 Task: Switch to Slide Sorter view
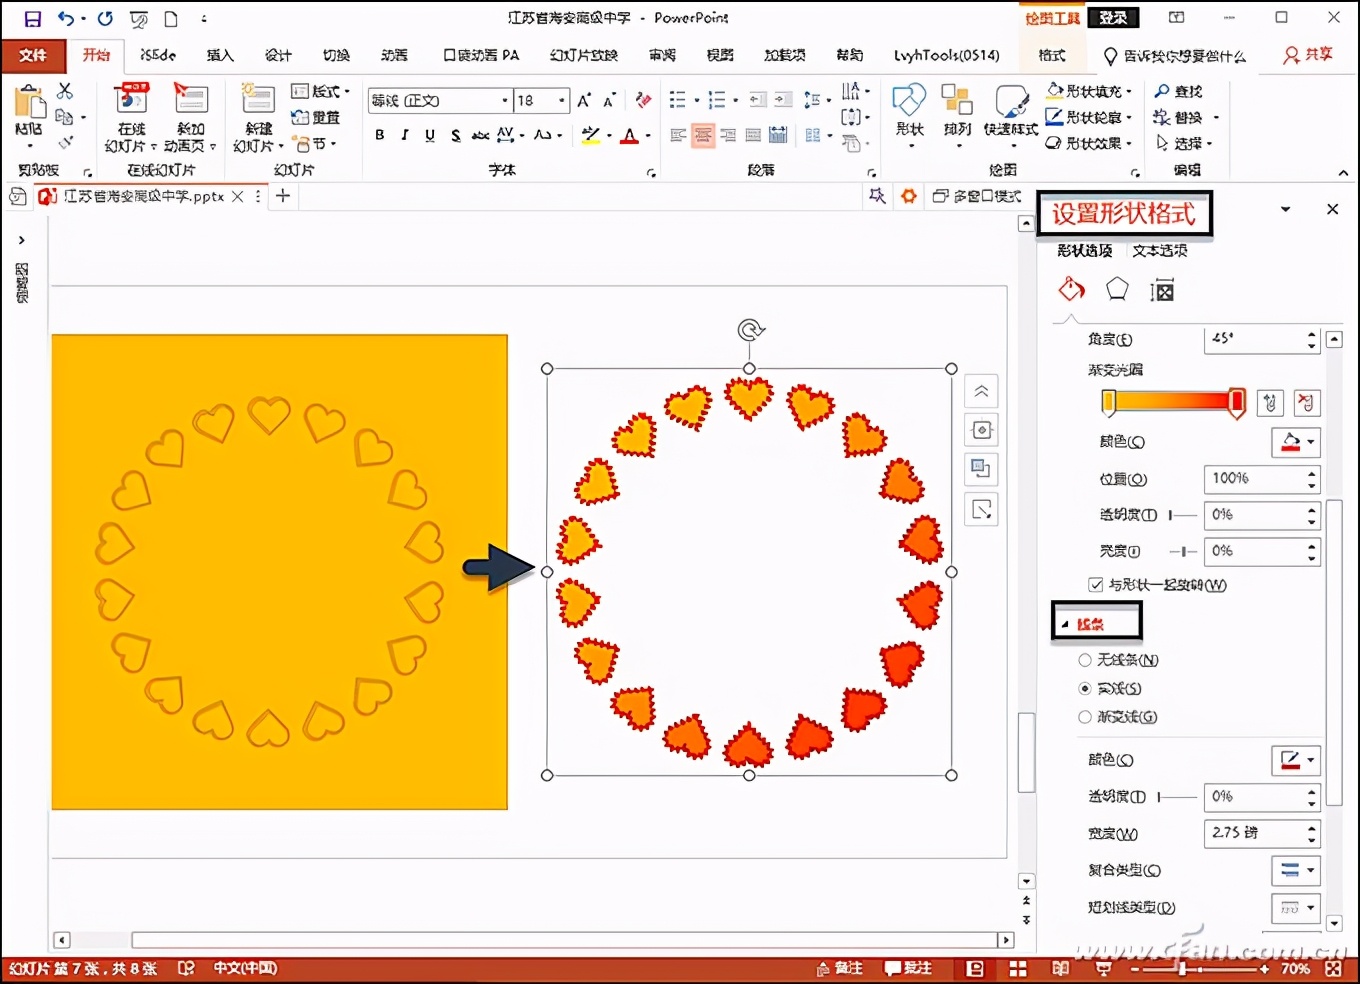(x=1018, y=968)
